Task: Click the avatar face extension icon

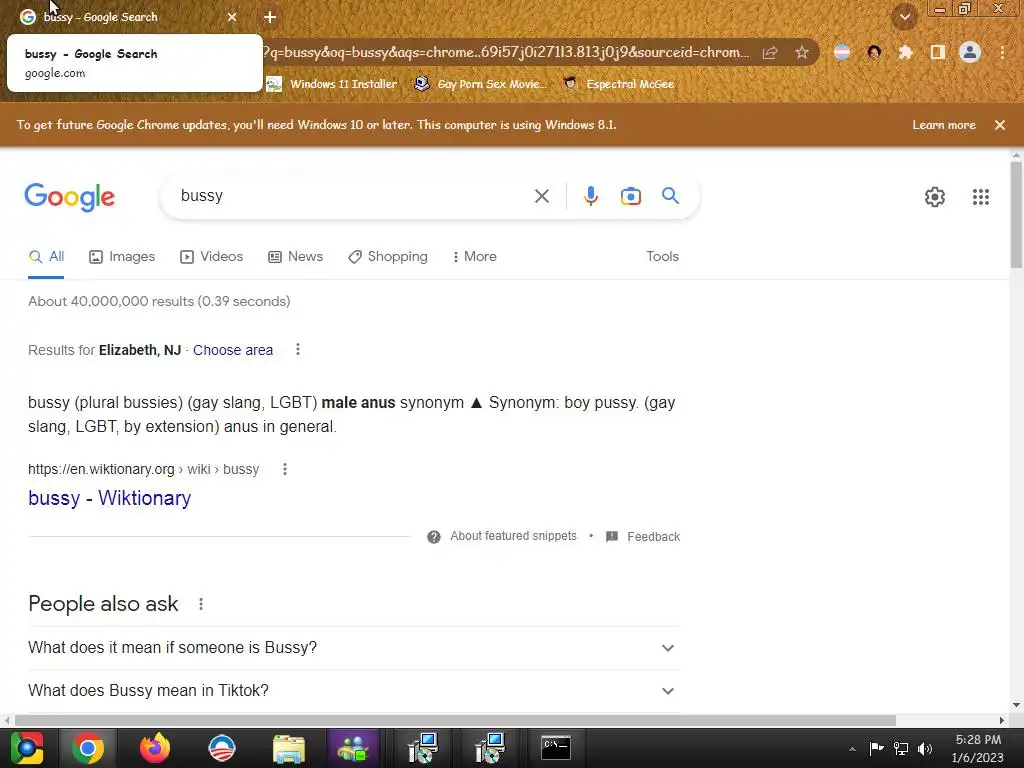Action: tap(874, 52)
